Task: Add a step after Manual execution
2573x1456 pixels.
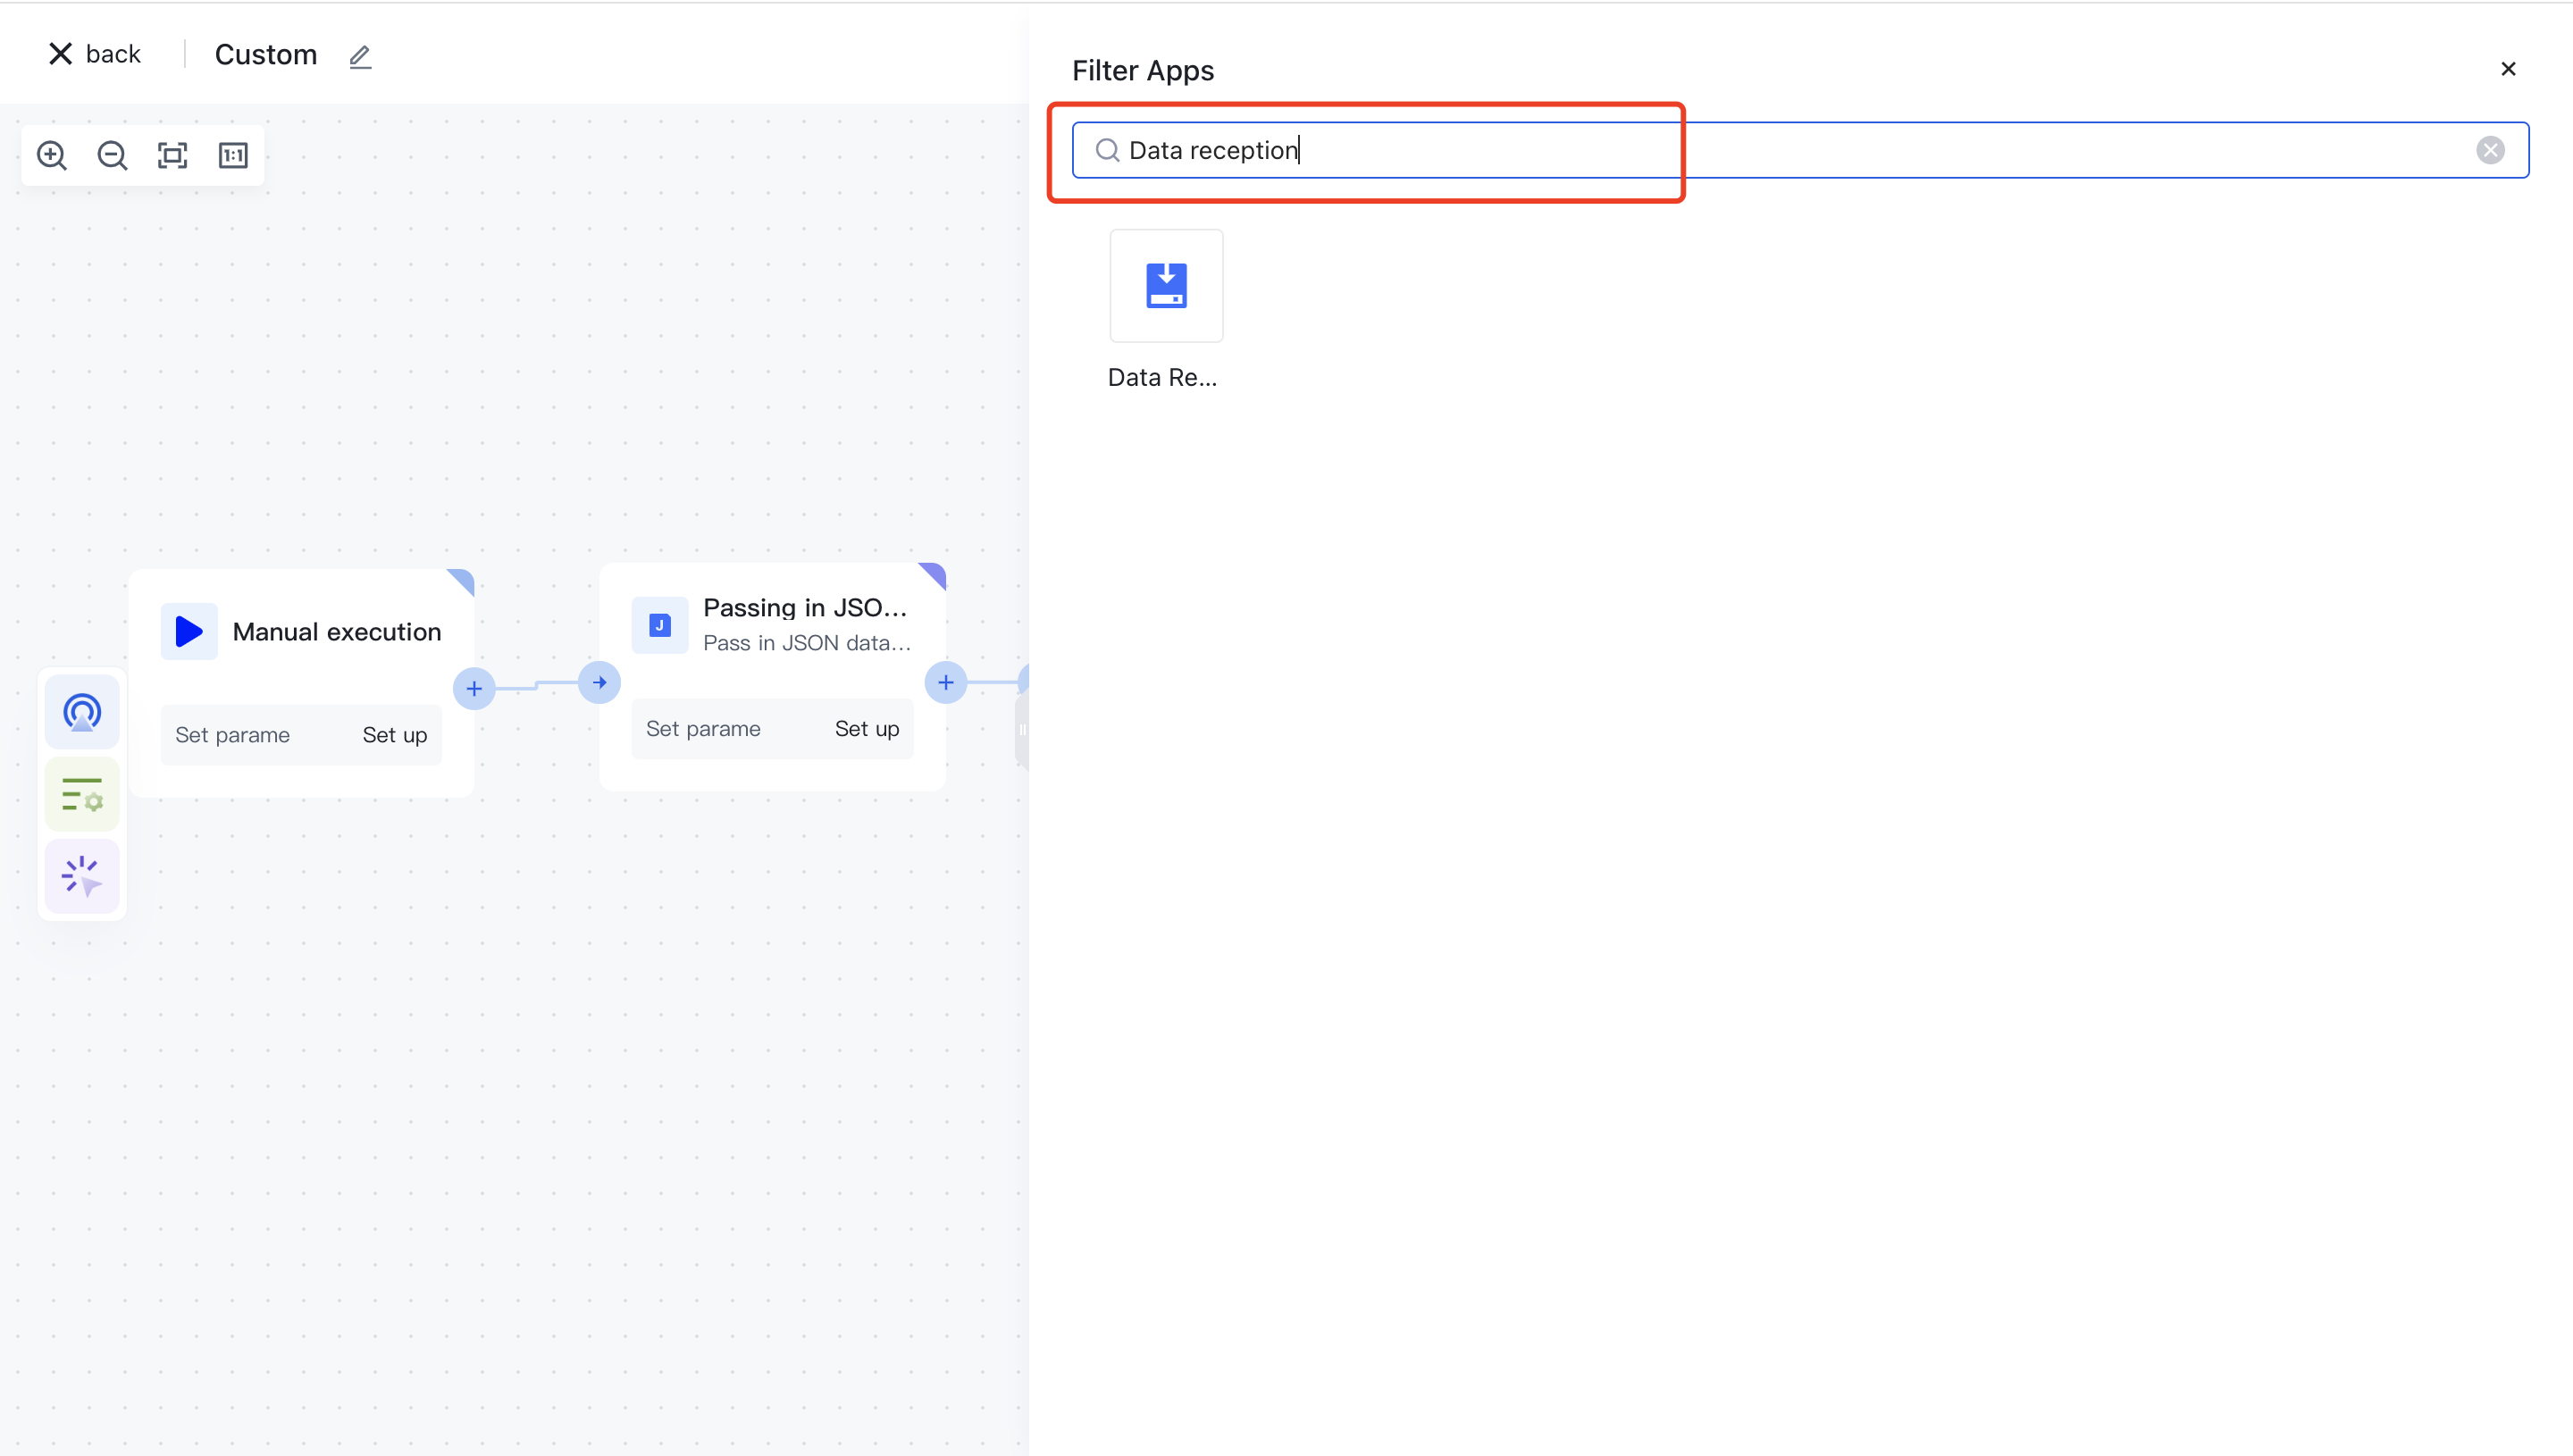Action: 474,689
